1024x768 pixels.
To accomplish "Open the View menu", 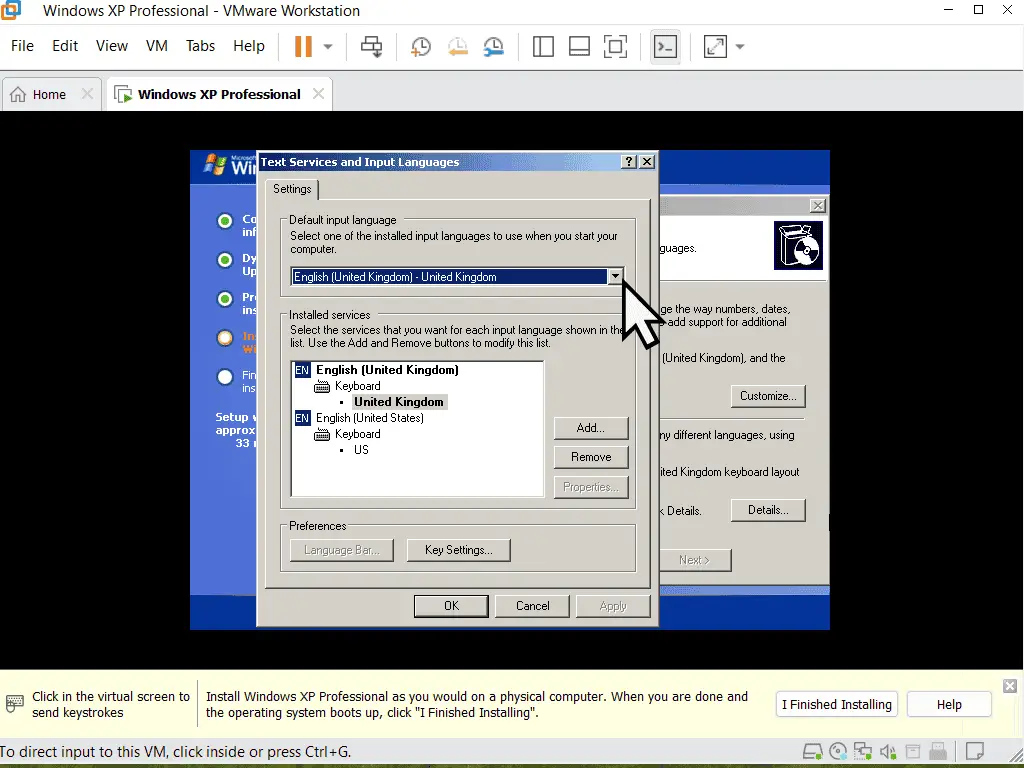I will (112, 46).
